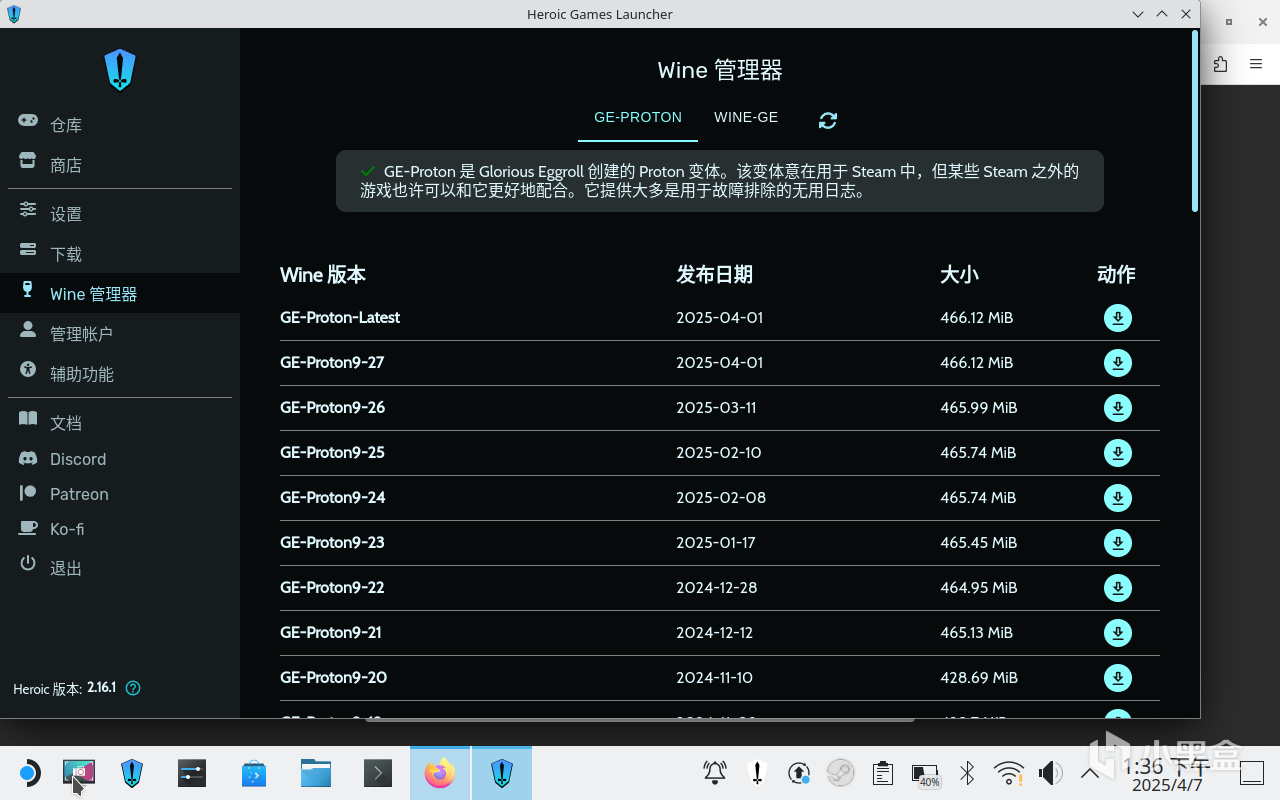This screenshot has height=800, width=1280.
Task: Click the 2024-12-28 release date
Action: (717, 588)
